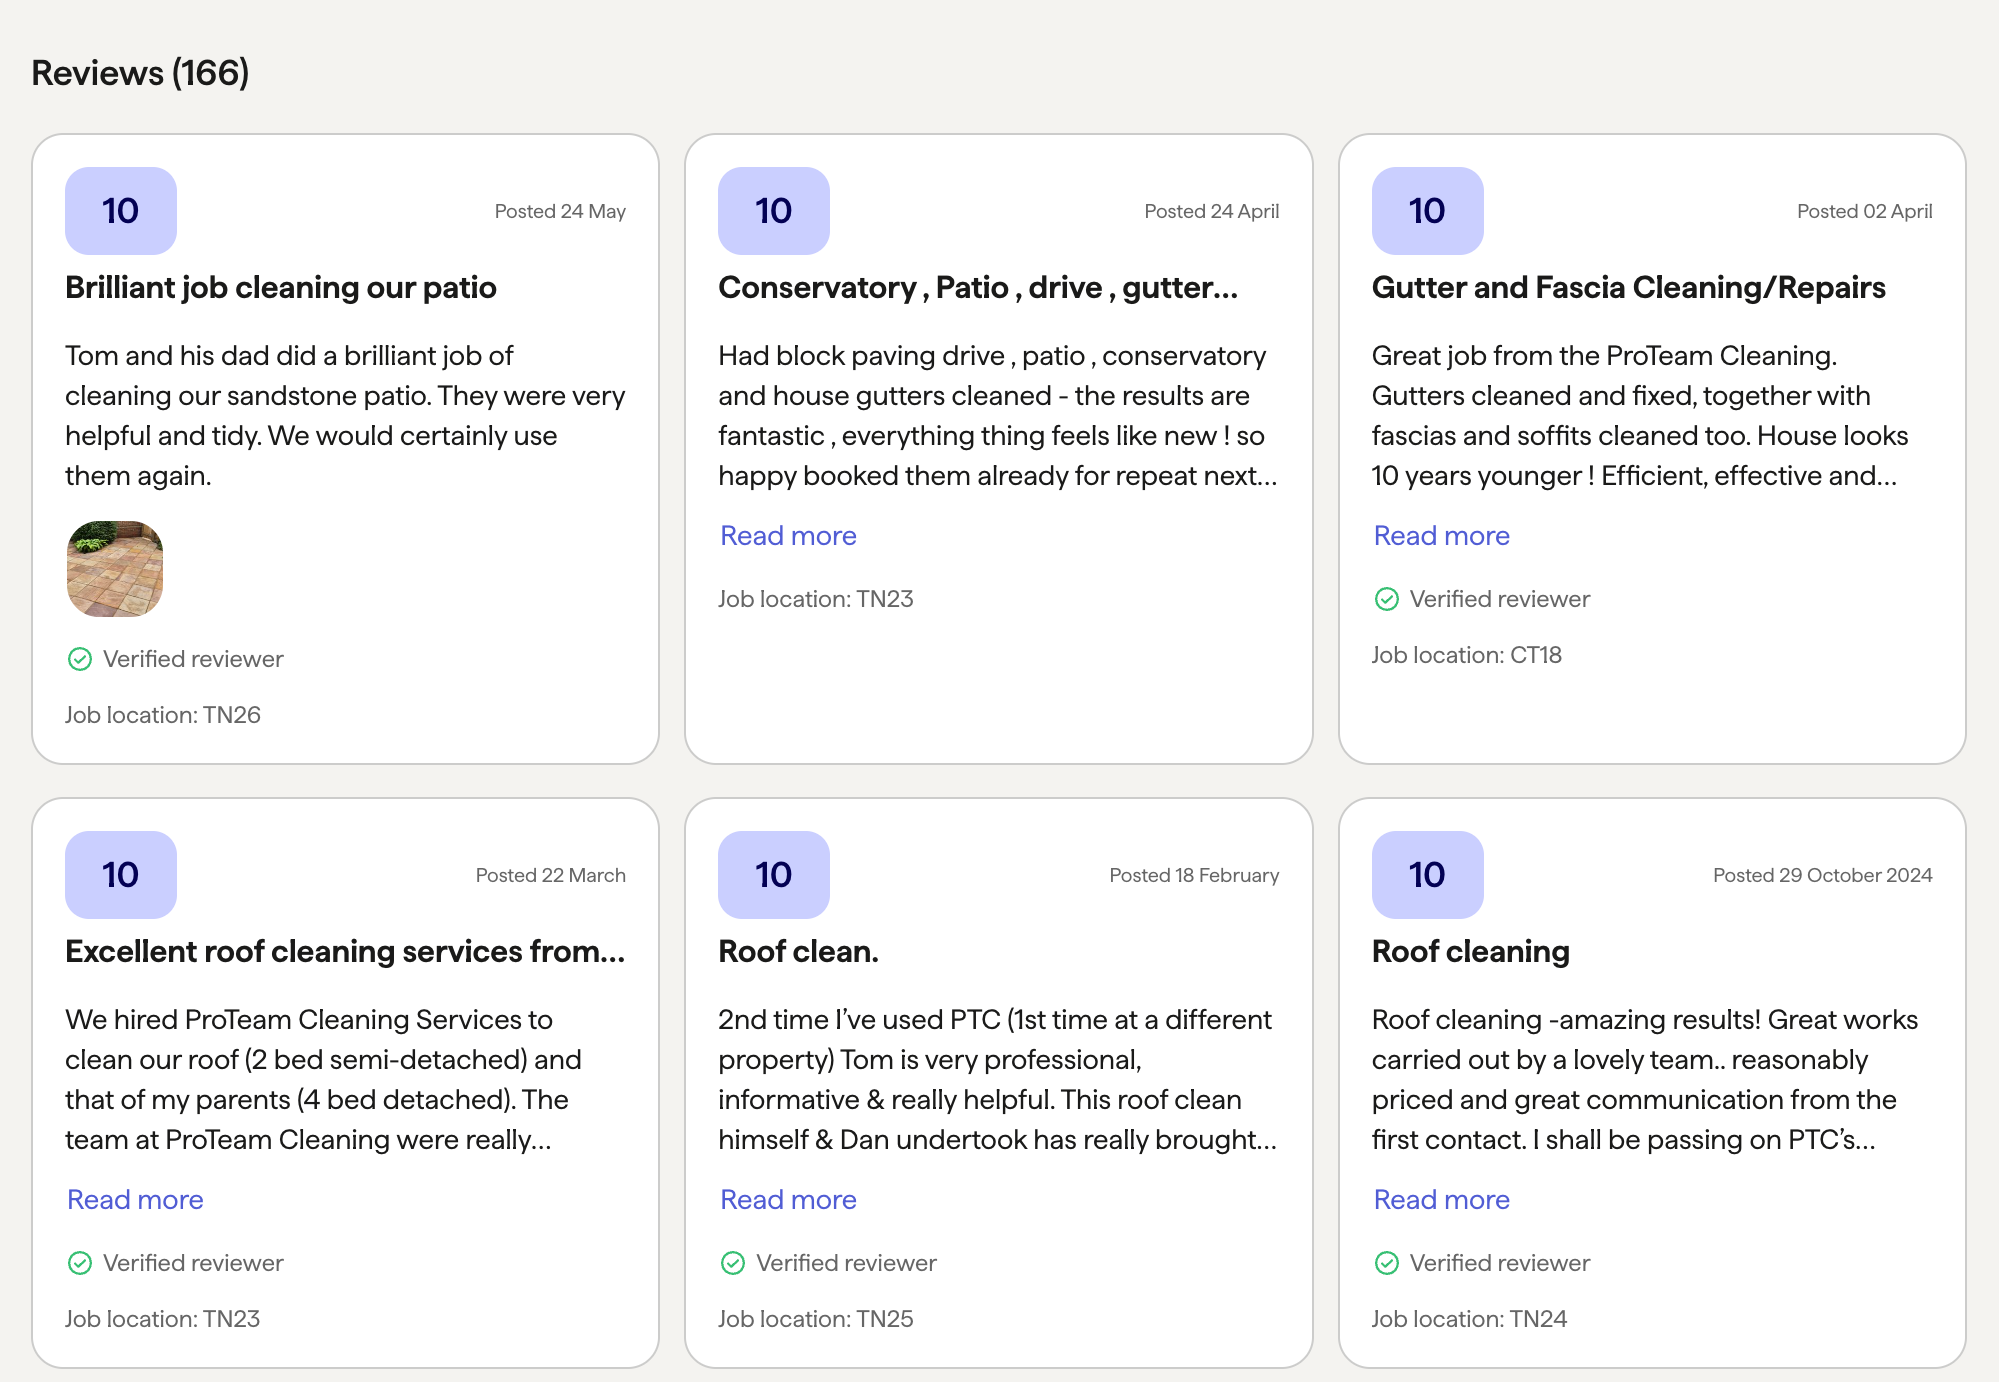Click the Job location CT18 text
The width and height of the screenshot is (2000, 1382).
tap(1466, 655)
